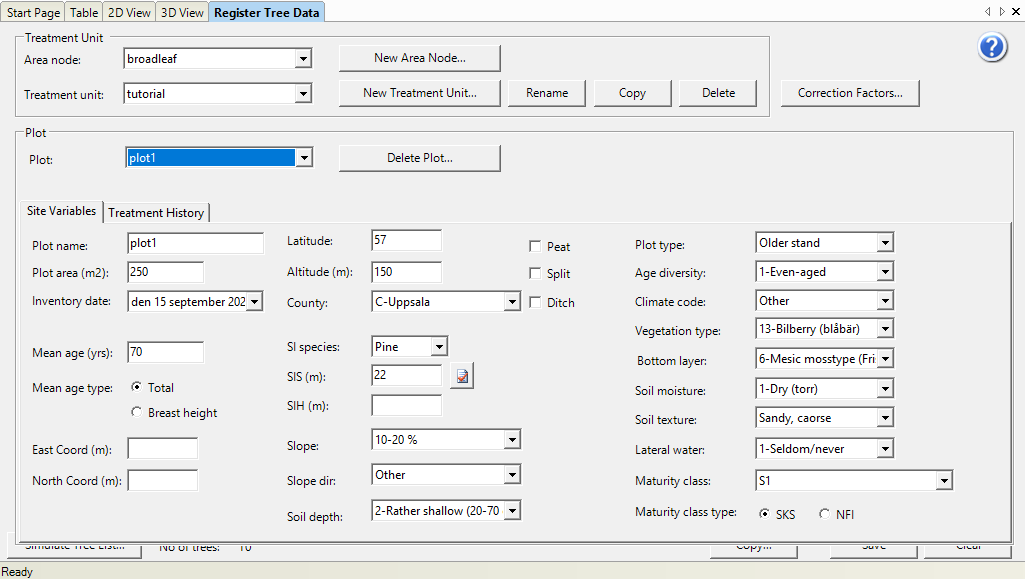Viewport: 1025px width, 579px height.
Task: Select NFI maturity class type
Action: tap(824, 514)
